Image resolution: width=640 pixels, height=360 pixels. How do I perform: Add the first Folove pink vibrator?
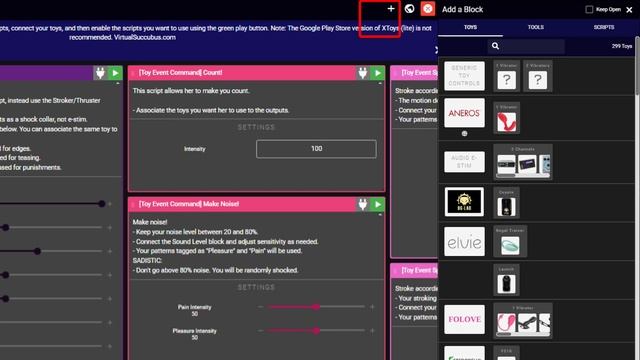click(506, 322)
